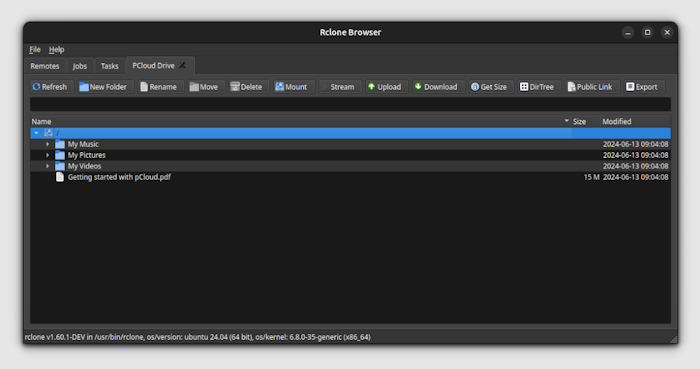The height and width of the screenshot is (369, 700).
Task: Sort by the Size column header
Action: pyautogui.click(x=579, y=121)
